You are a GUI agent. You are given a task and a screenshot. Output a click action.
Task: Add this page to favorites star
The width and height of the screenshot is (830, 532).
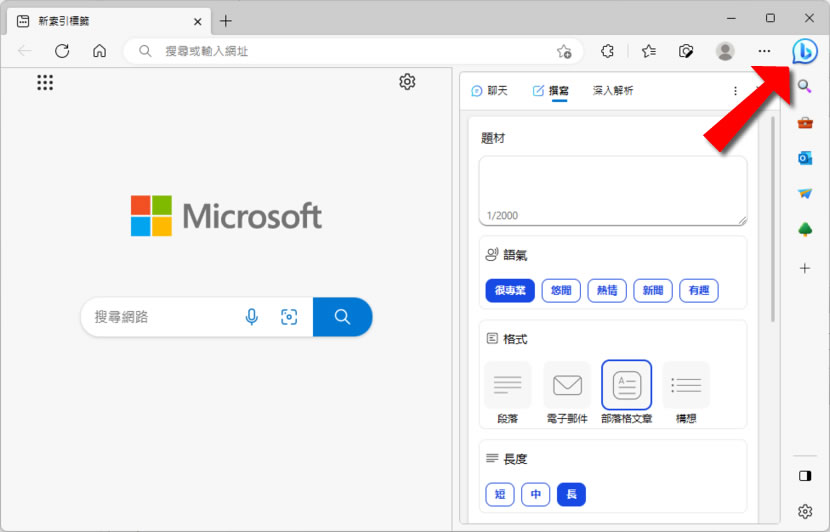pyautogui.click(x=564, y=51)
